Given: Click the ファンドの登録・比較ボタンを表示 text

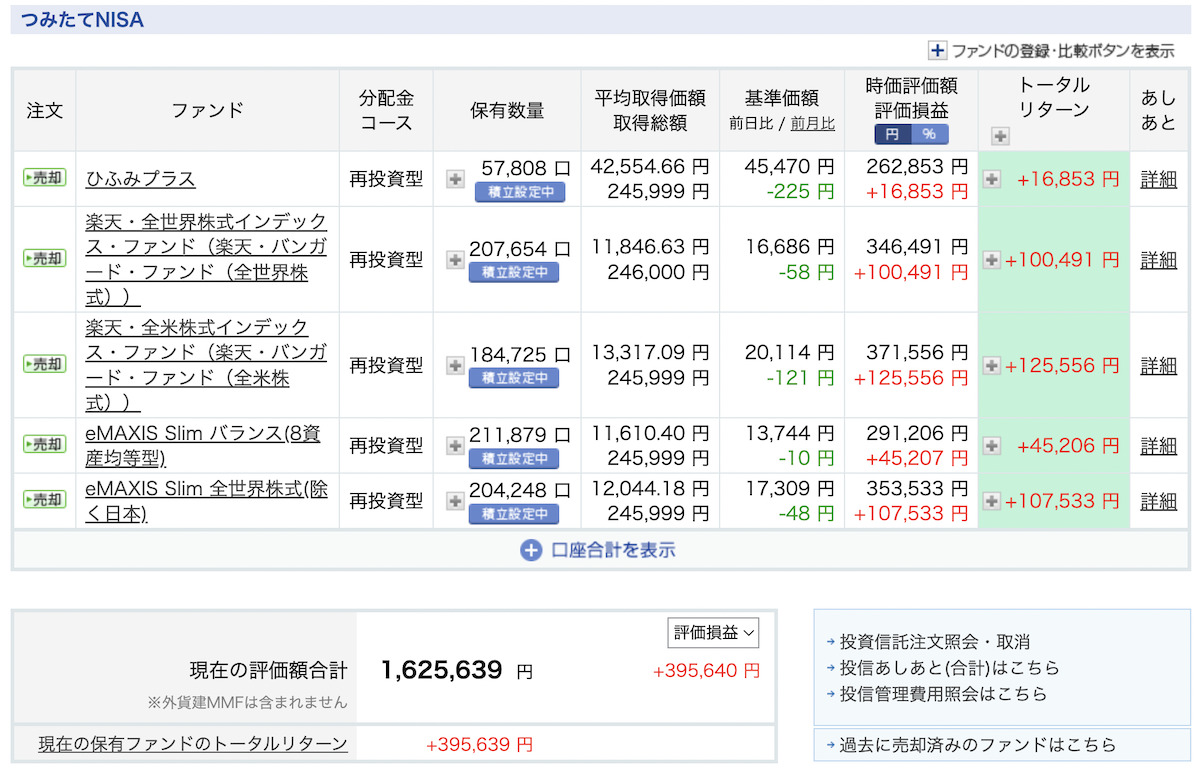Looking at the screenshot, I should point(1063,51).
